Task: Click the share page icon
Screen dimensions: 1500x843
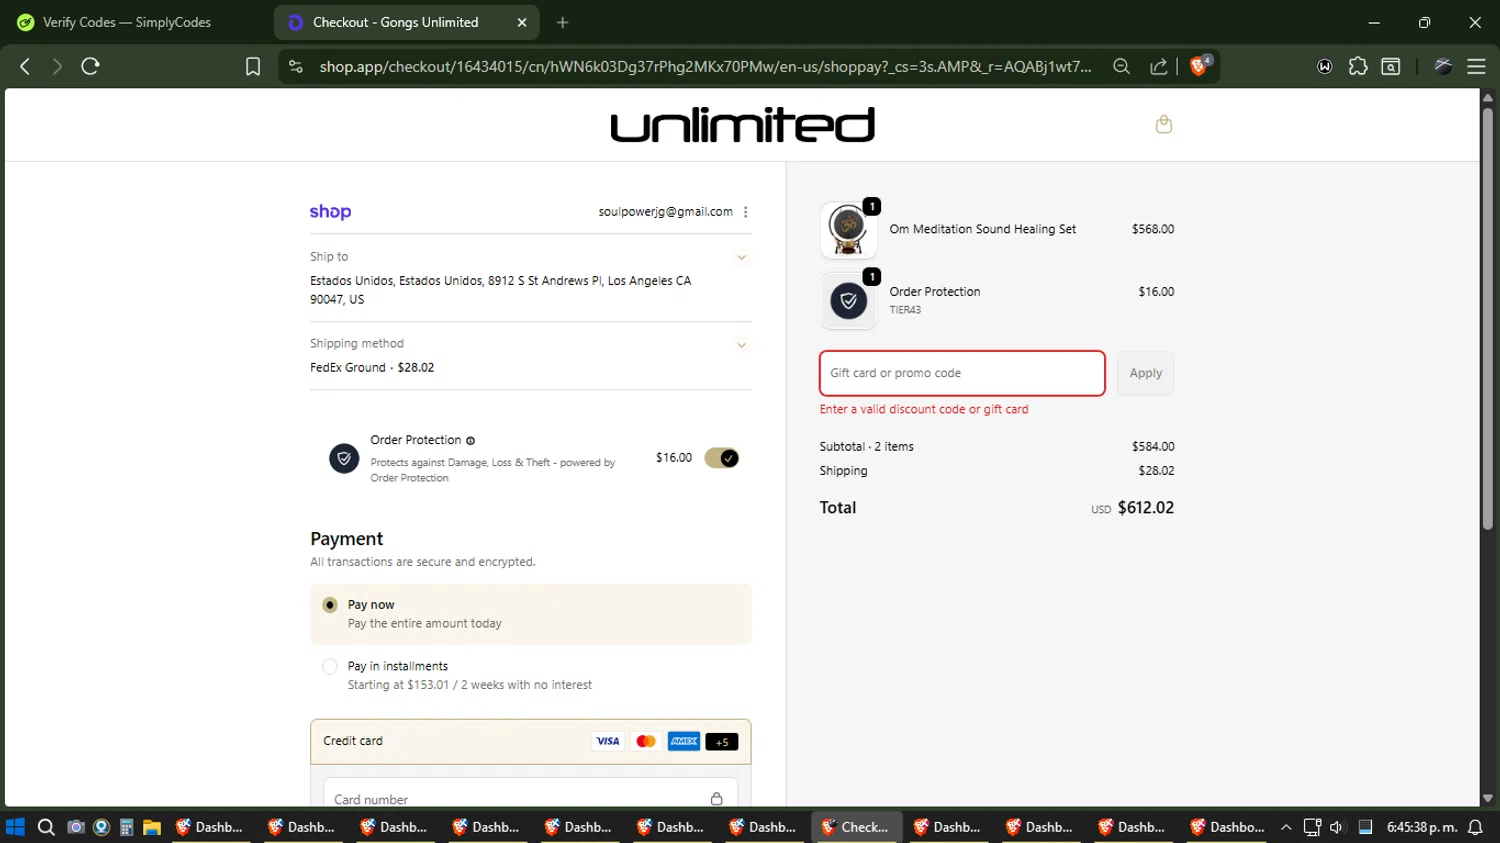Action: click(x=1159, y=66)
